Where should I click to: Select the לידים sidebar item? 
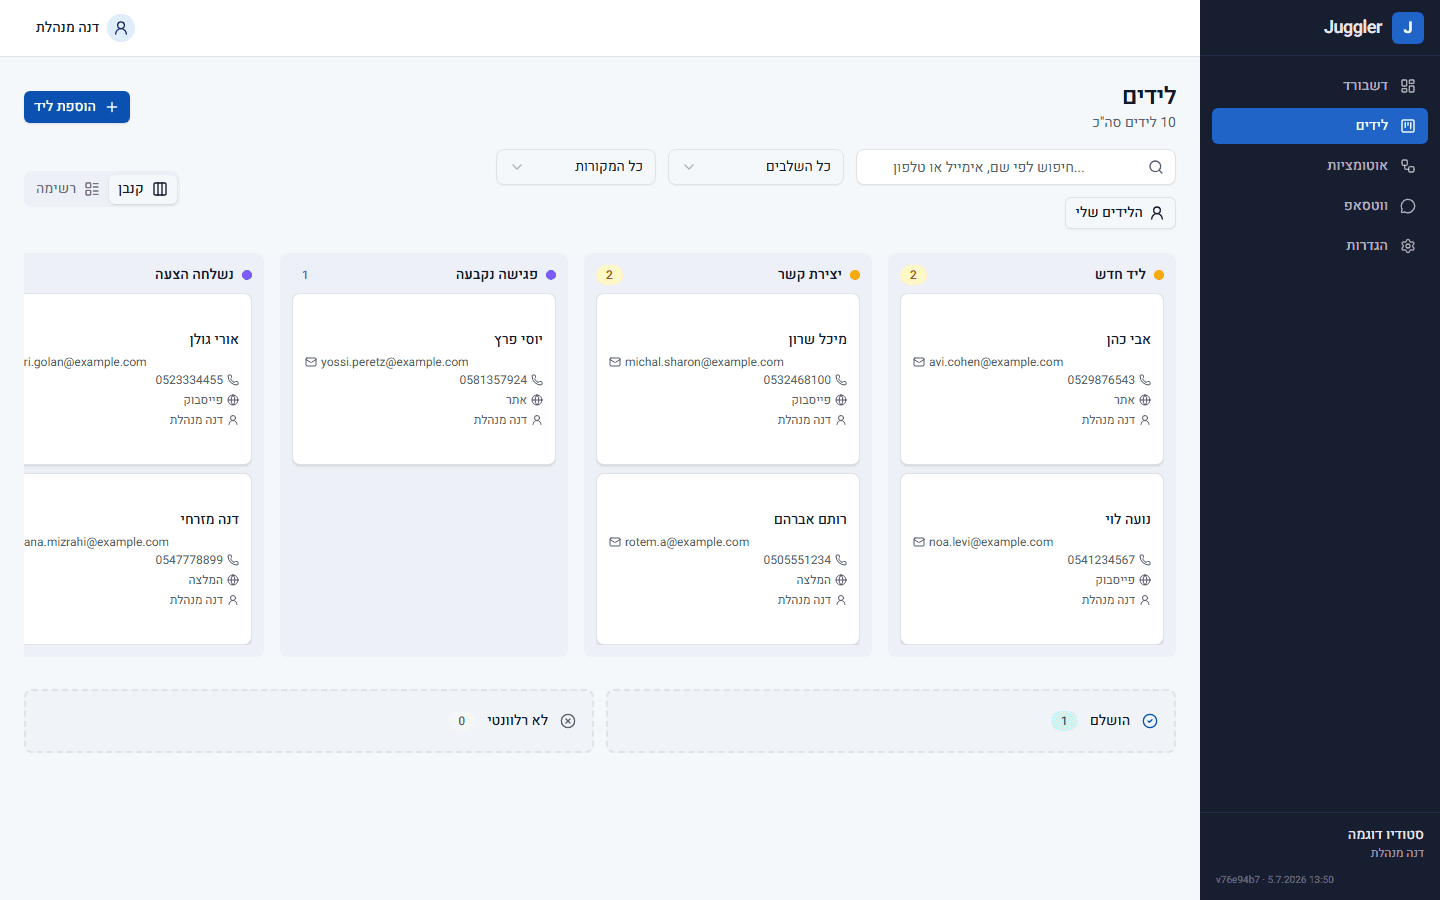[x=1319, y=126]
